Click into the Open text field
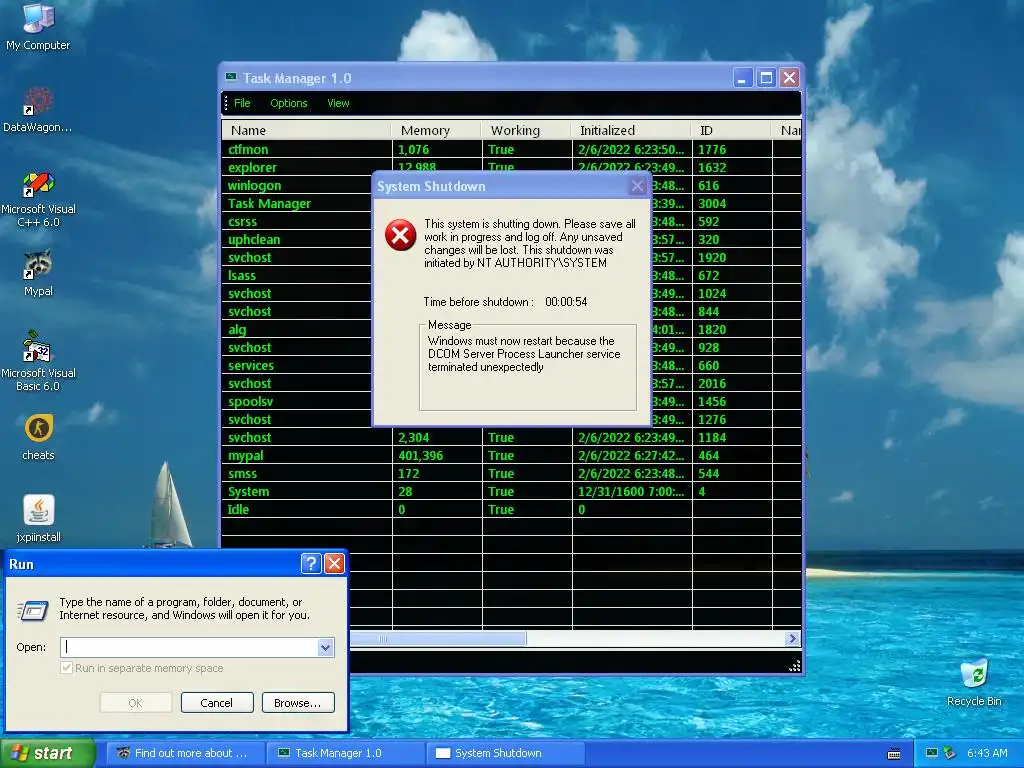Viewport: 1024px width, 768px height. pyautogui.click(x=189, y=647)
